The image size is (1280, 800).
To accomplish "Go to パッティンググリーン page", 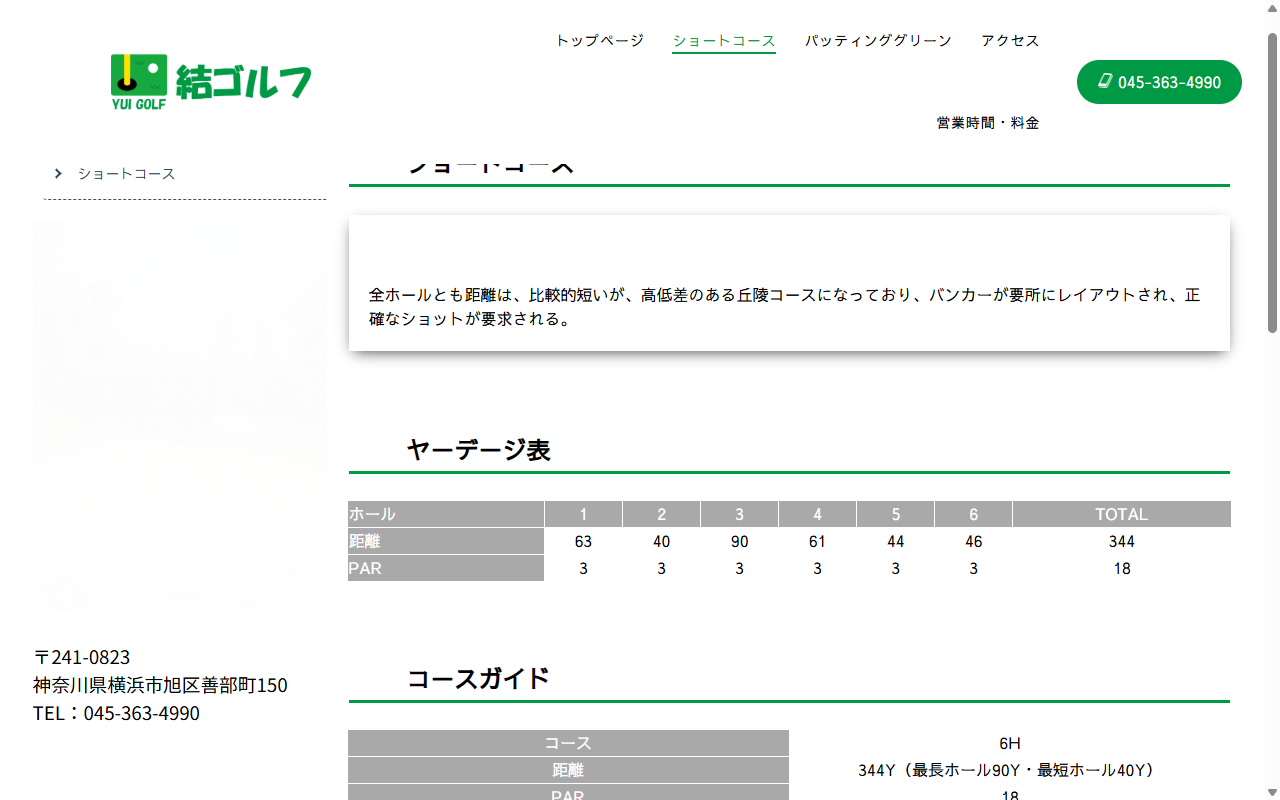I will (x=878, y=41).
